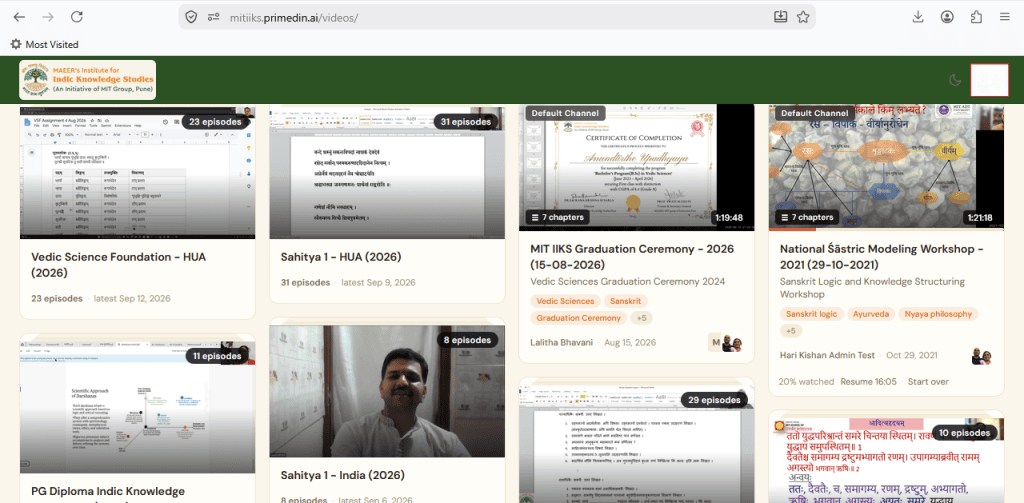Click the M avatar on Graduation card
The width and height of the screenshot is (1024, 503).
(x=716, y=342)
